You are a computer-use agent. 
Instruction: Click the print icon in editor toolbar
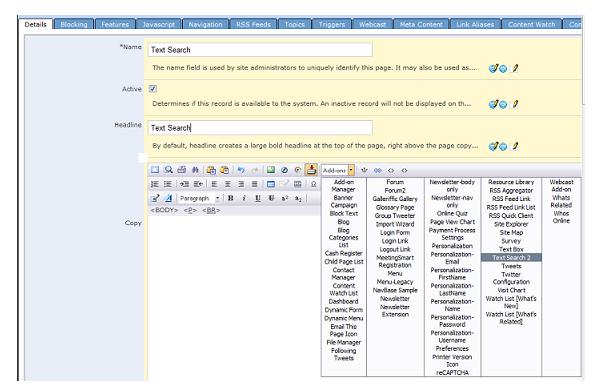(182, 170)
